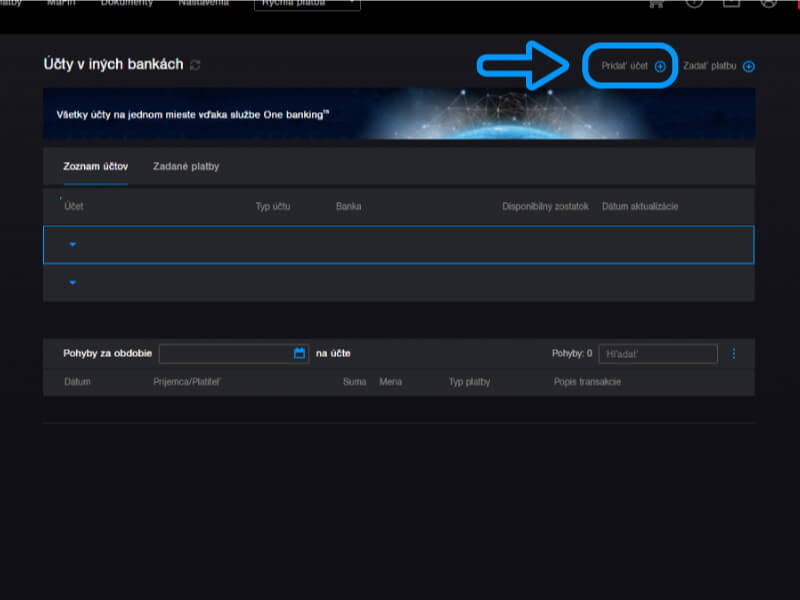Viewport: 800px width, 600px height.
Task: Click the Pridať účet link
Action: point(624,66)
